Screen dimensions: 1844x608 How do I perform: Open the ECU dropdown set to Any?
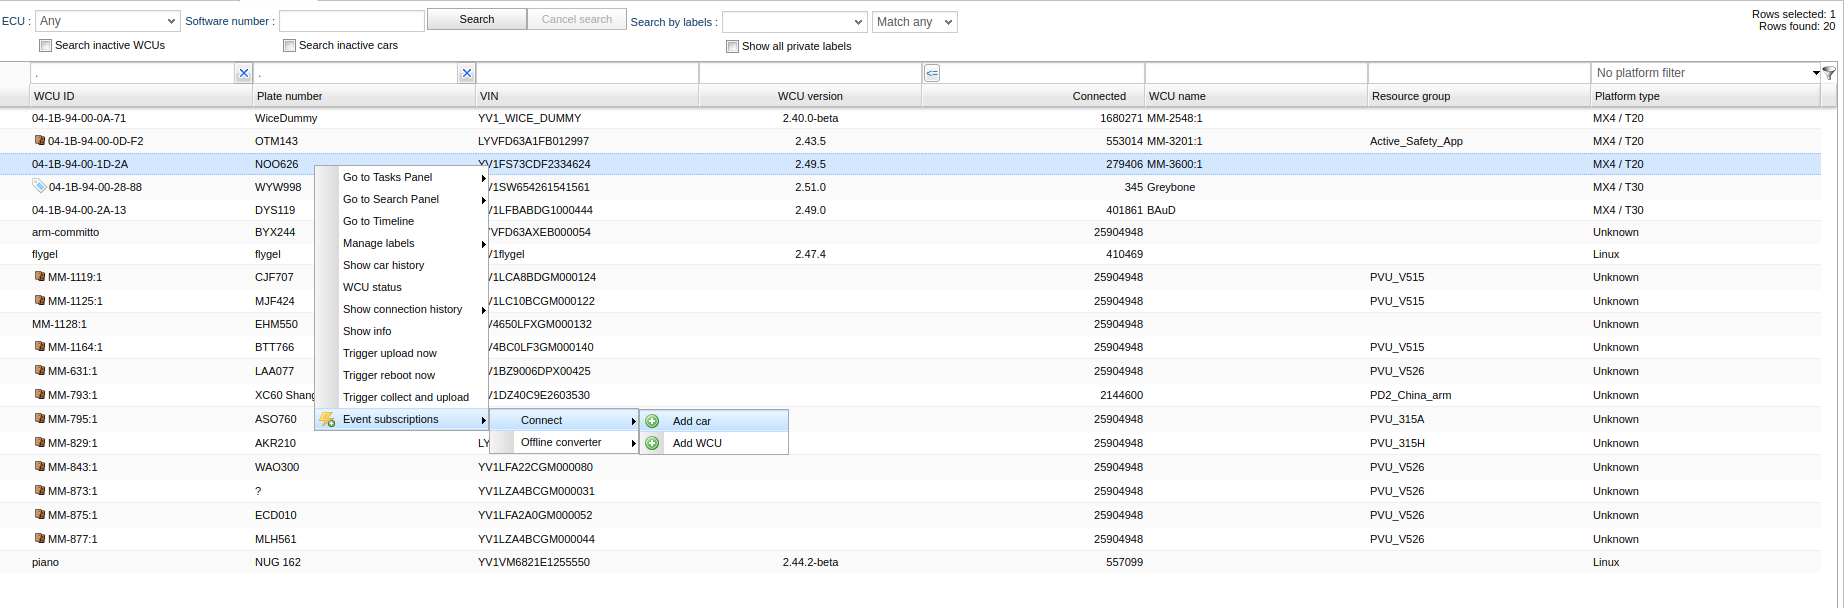tap(107, 21)
